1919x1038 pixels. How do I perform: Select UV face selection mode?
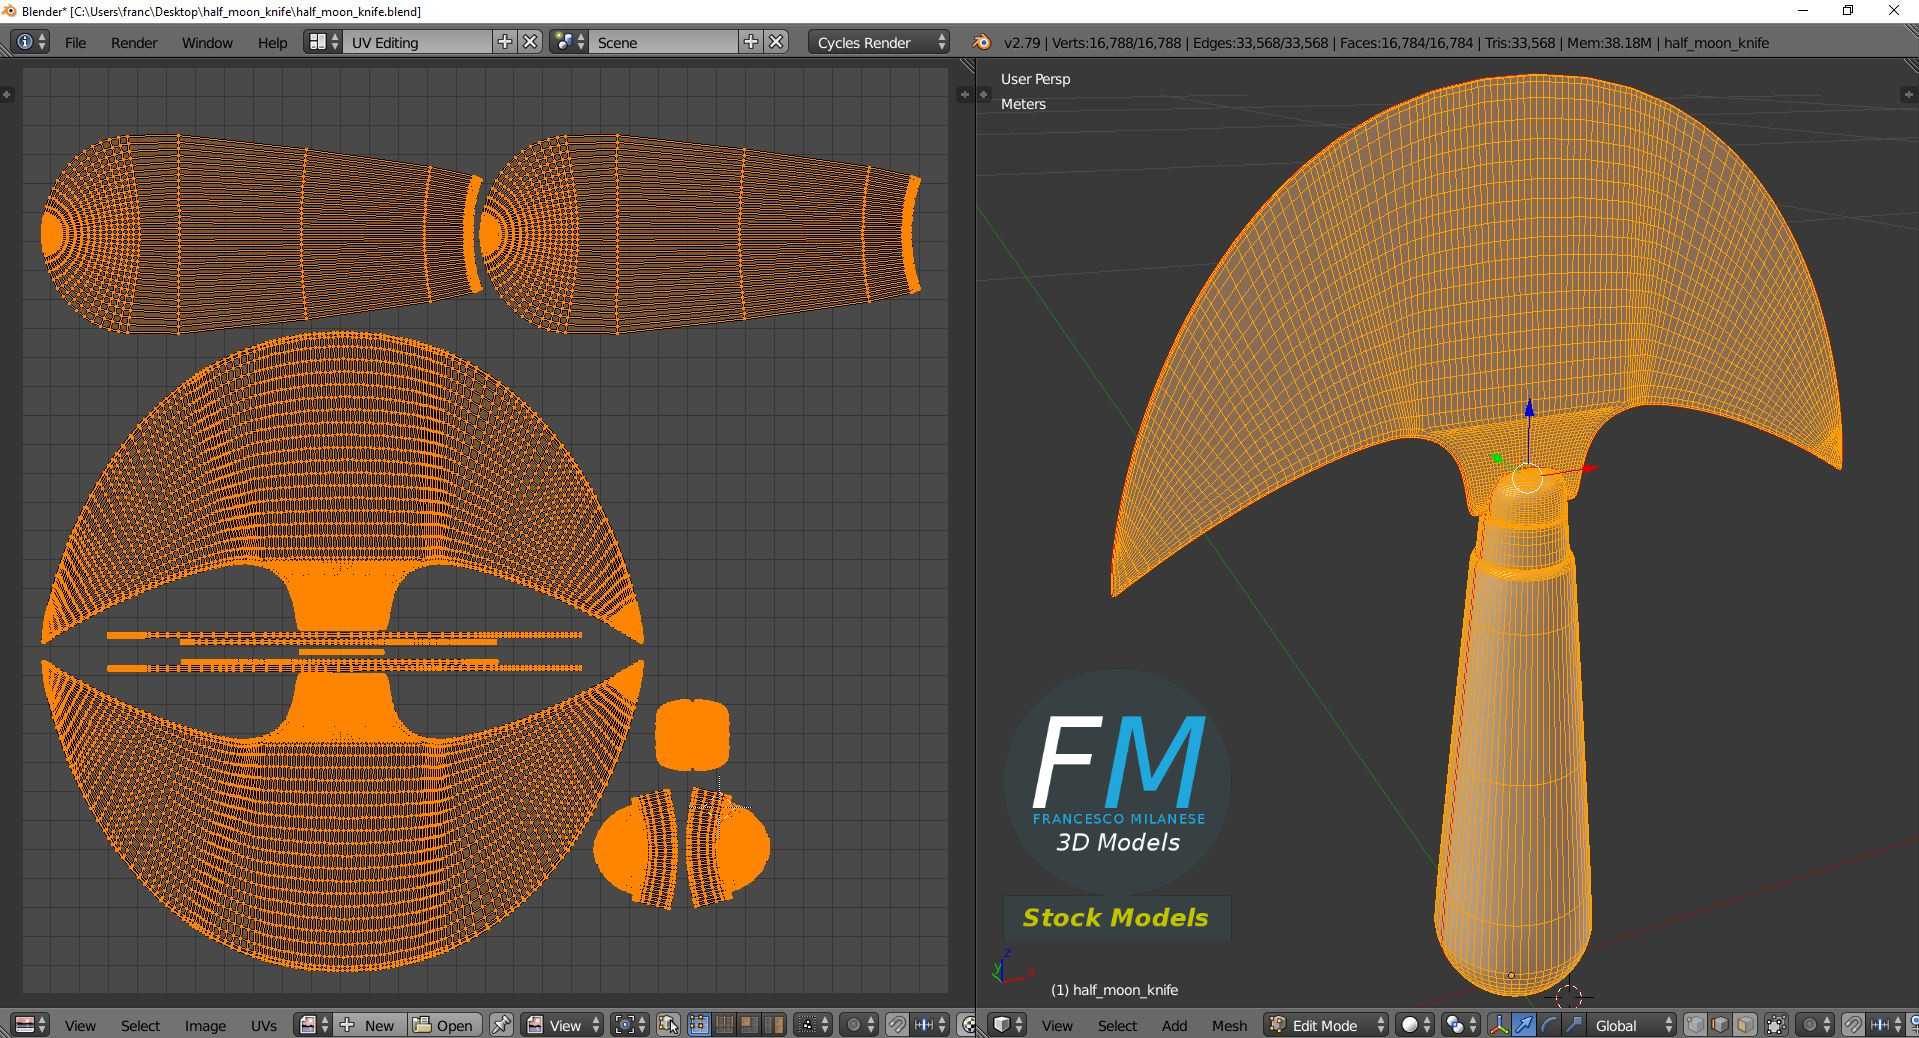click(749, 1025)
